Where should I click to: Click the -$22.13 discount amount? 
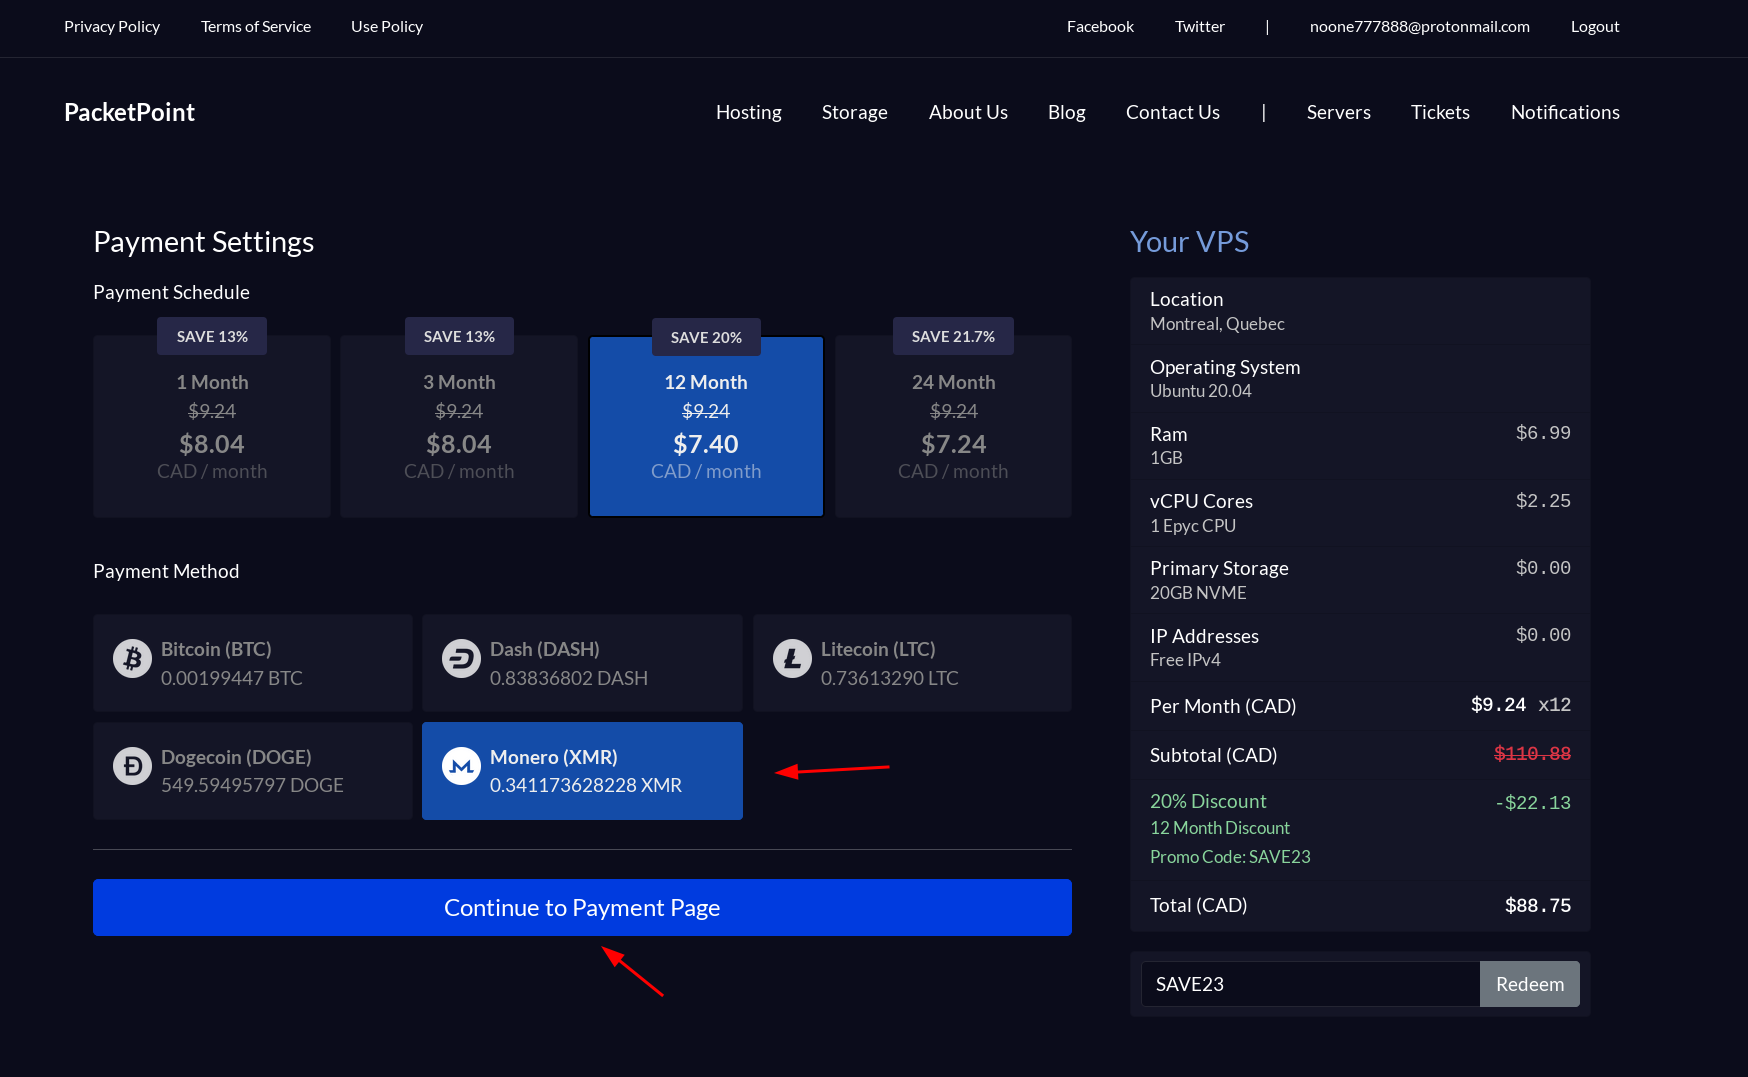pyautogui.click(x=1533, y=803)
